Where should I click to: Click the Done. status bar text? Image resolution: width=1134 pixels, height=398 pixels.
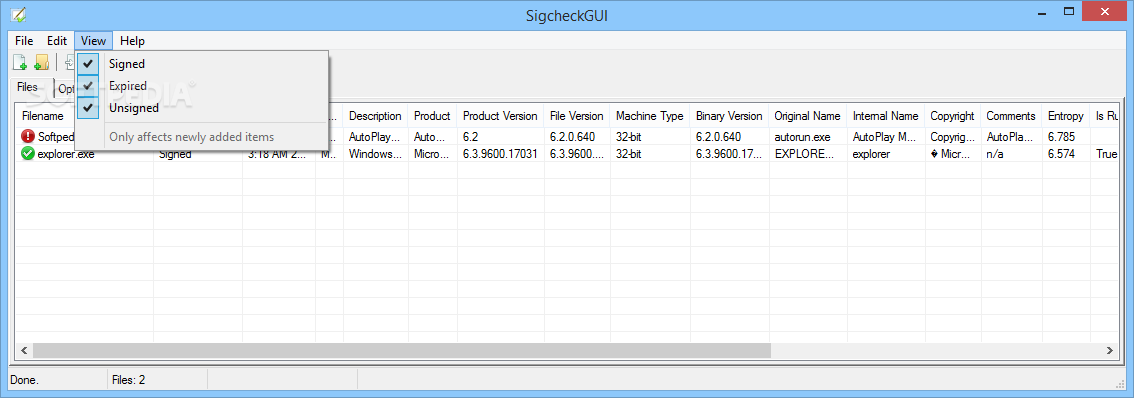[x=25, y=379]
